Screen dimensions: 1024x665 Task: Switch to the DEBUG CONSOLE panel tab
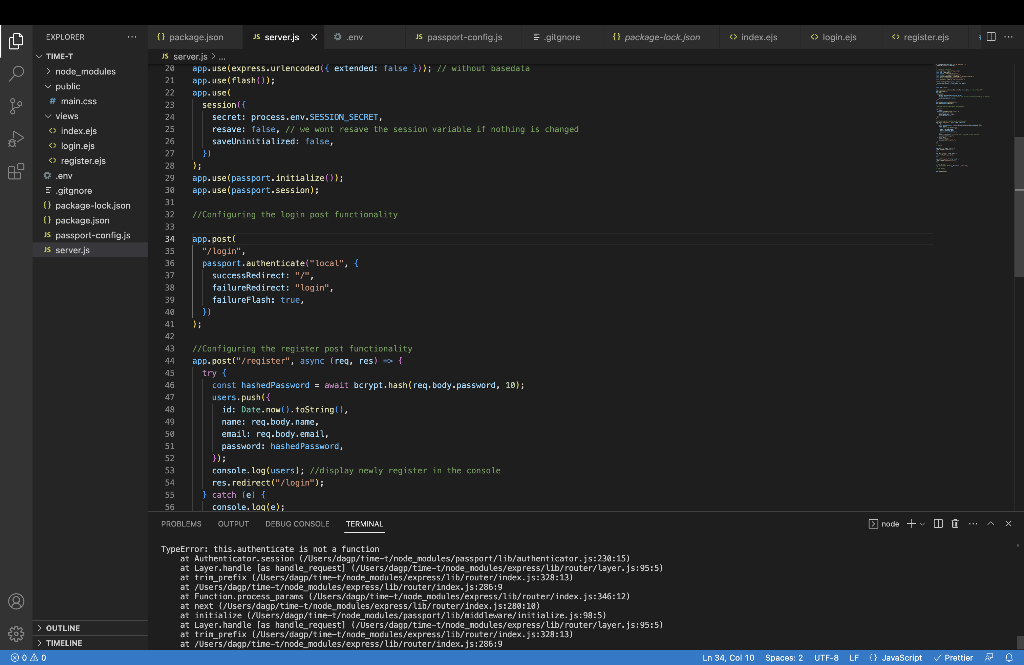(x=297, y=523)
